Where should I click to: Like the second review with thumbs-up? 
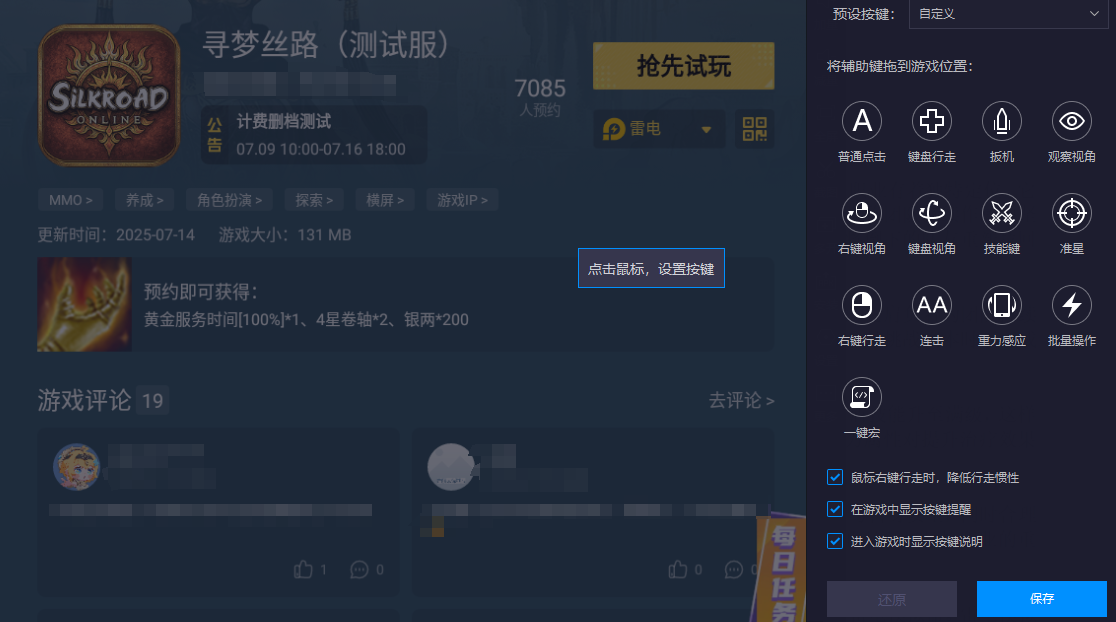tap(678, 569)
